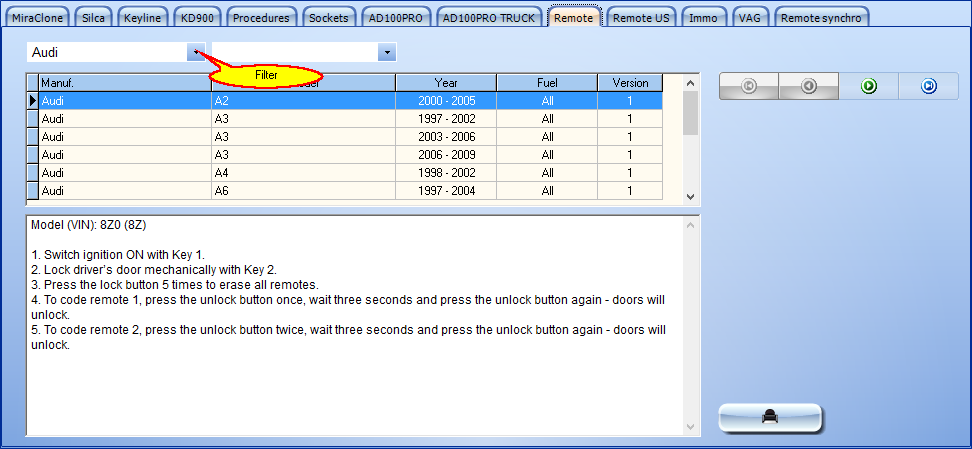Screen dimensions: 972x449
Task: Click the row indicator for Audi A2
Action: 33,100
